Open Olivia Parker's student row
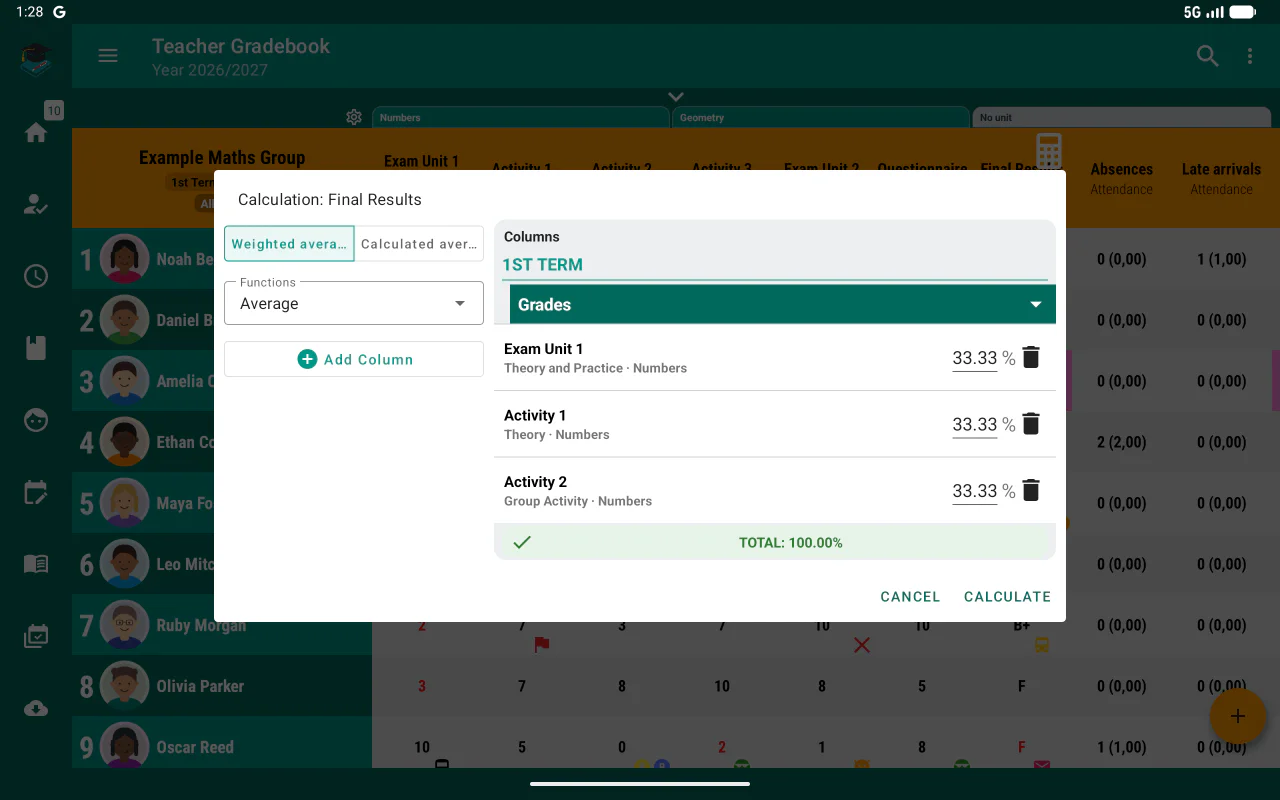The image size is (1280, 800). (x=222, y=686)
